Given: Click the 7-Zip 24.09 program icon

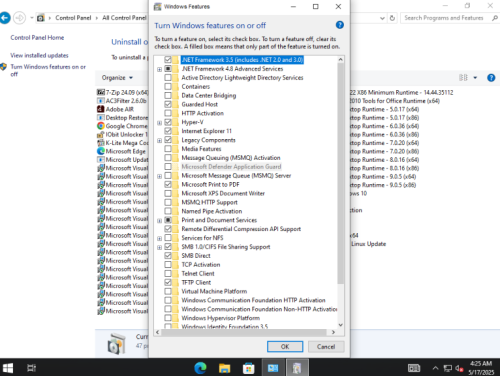Looking at the screenshot, I should pyautogui.click(x=100, y=92).
